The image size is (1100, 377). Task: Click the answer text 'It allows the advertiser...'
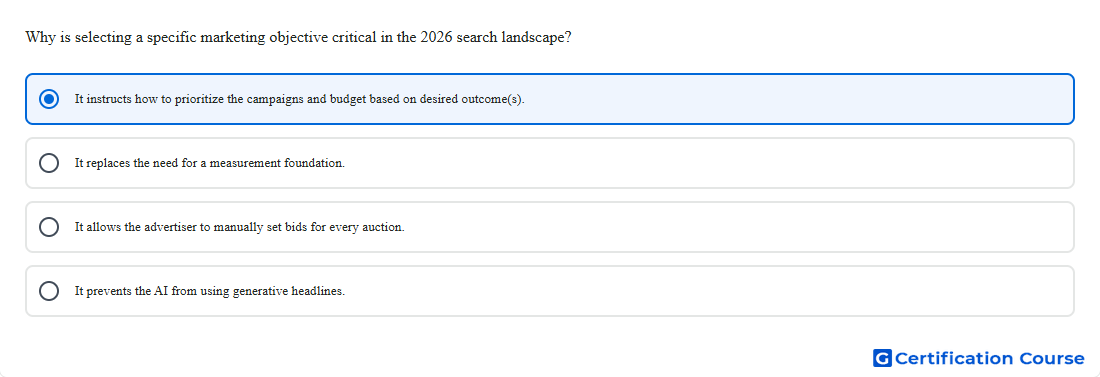(x=240, y=227)
